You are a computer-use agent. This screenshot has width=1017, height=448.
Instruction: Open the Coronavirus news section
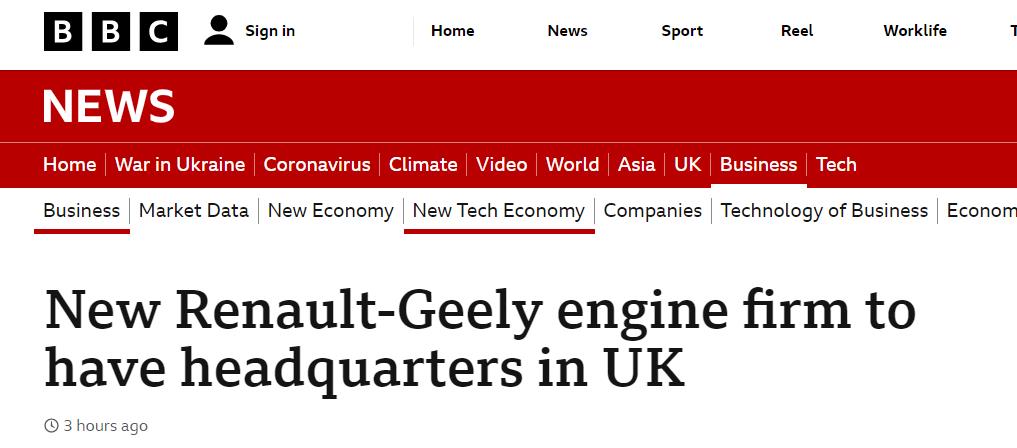click(x=317, y=165)
